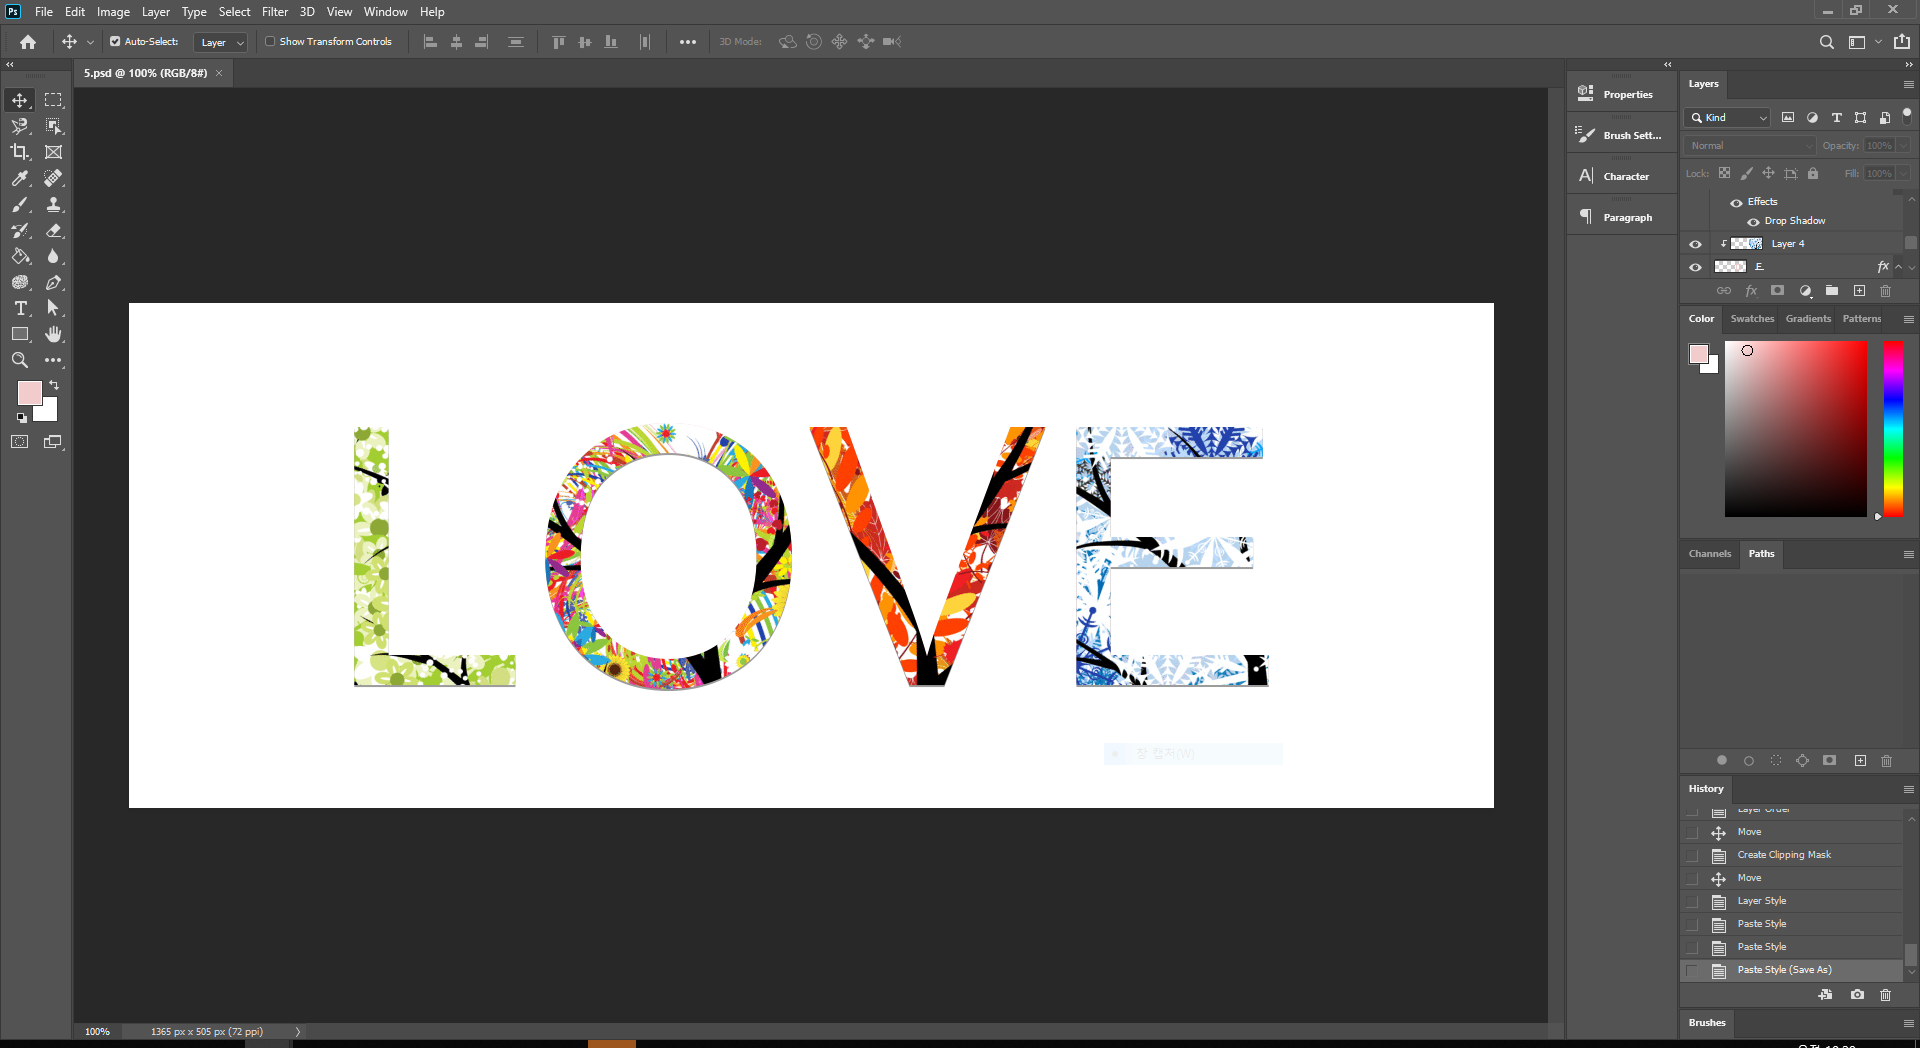This screenshot has width=1920, height=1048.
Task: Select the Layer Style history state
Action: coord(1792,901)
